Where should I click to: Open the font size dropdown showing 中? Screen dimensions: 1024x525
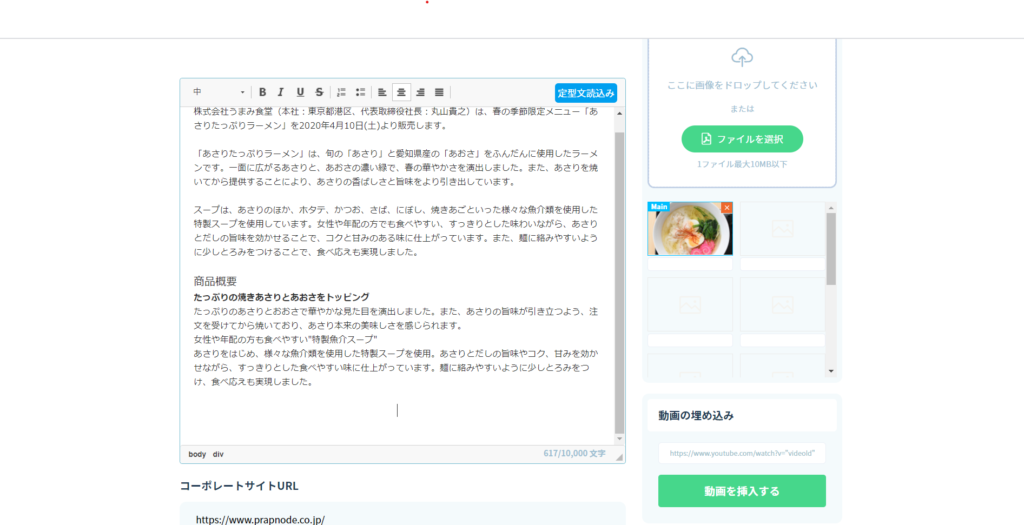click(x=218, y=92)
